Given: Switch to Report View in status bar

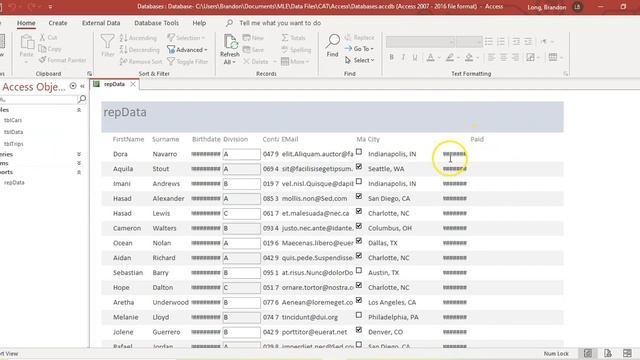Looking at the screenshot, I should coord(588,353).
